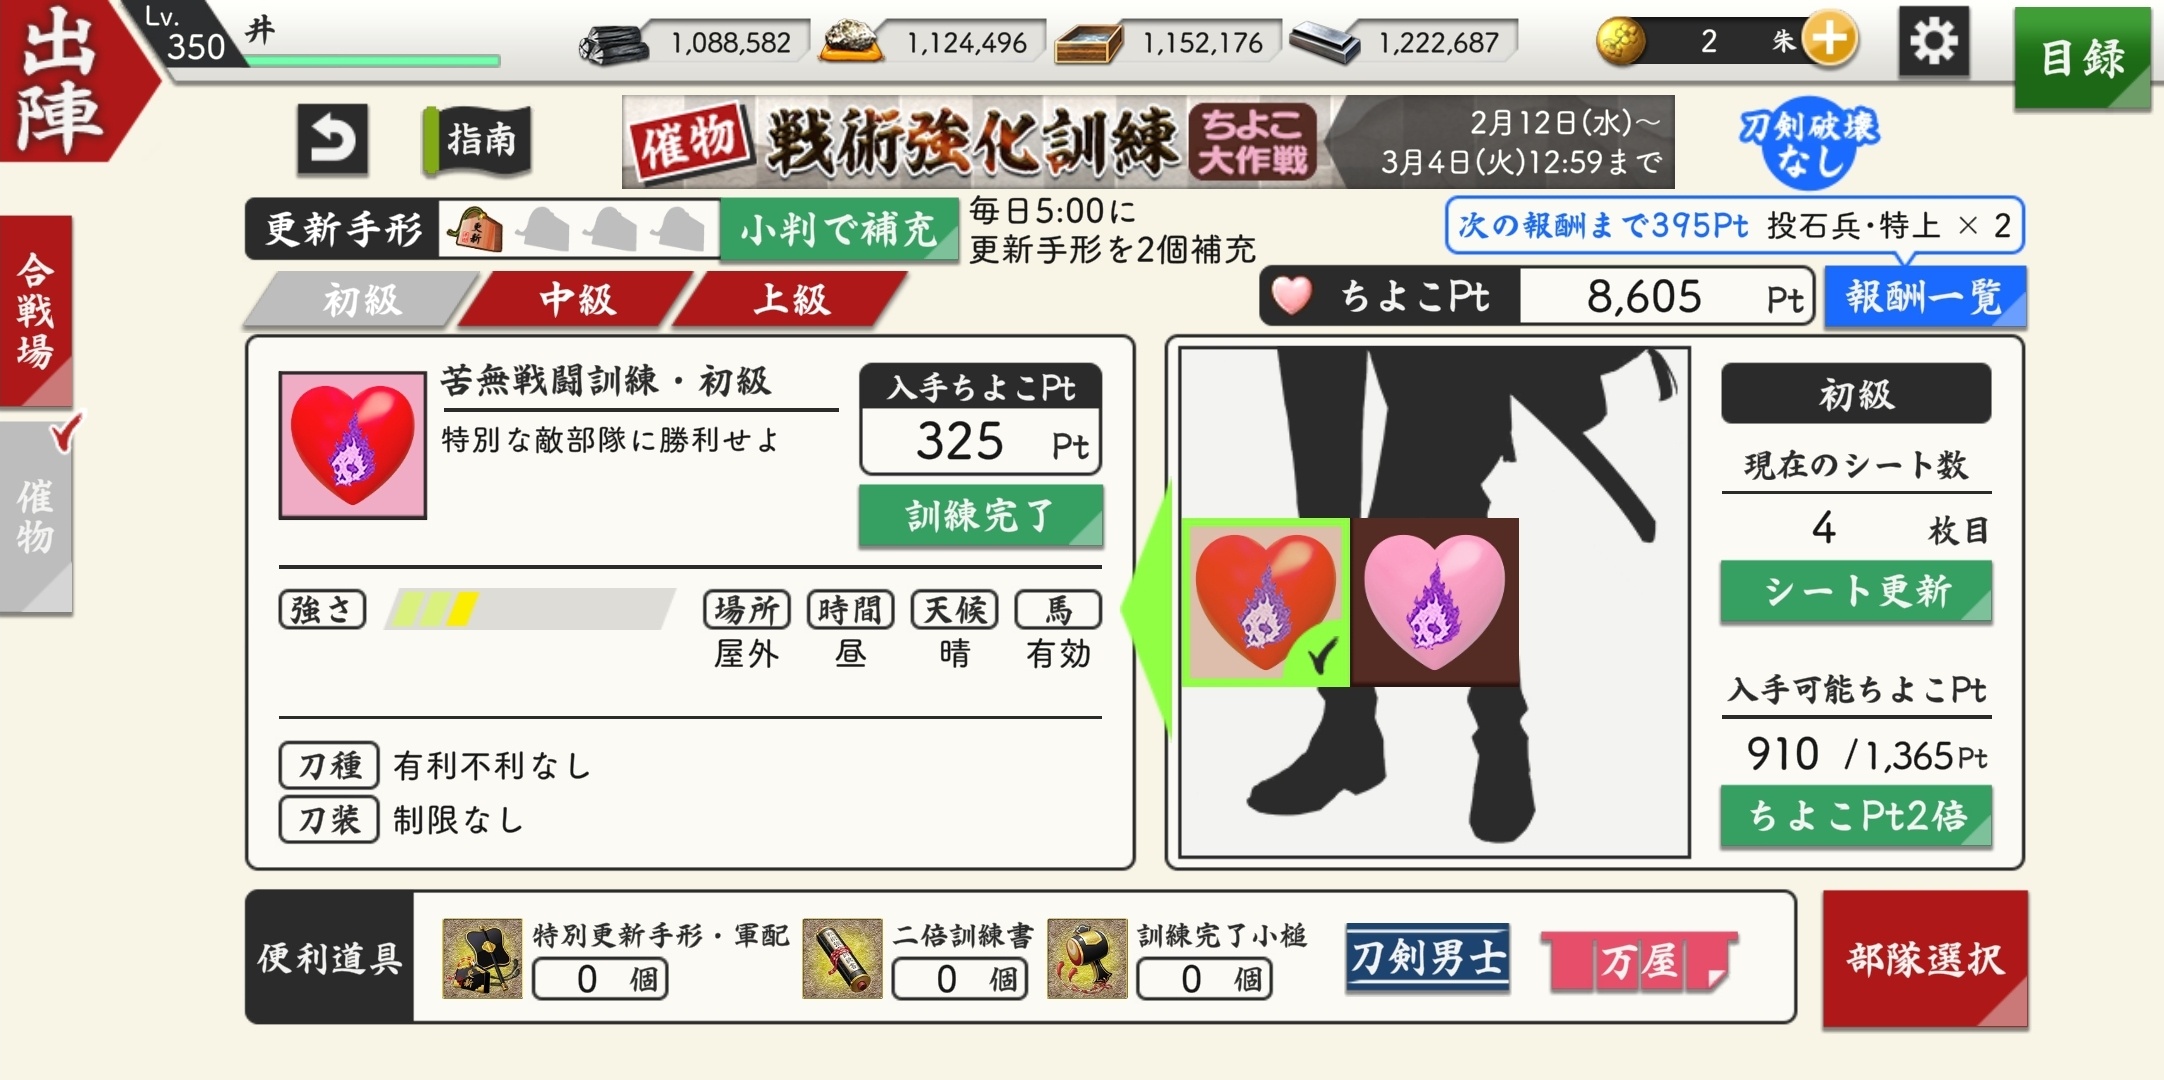Open the 合戦場 side tab

pyautogui.click(x=36, y=310)
